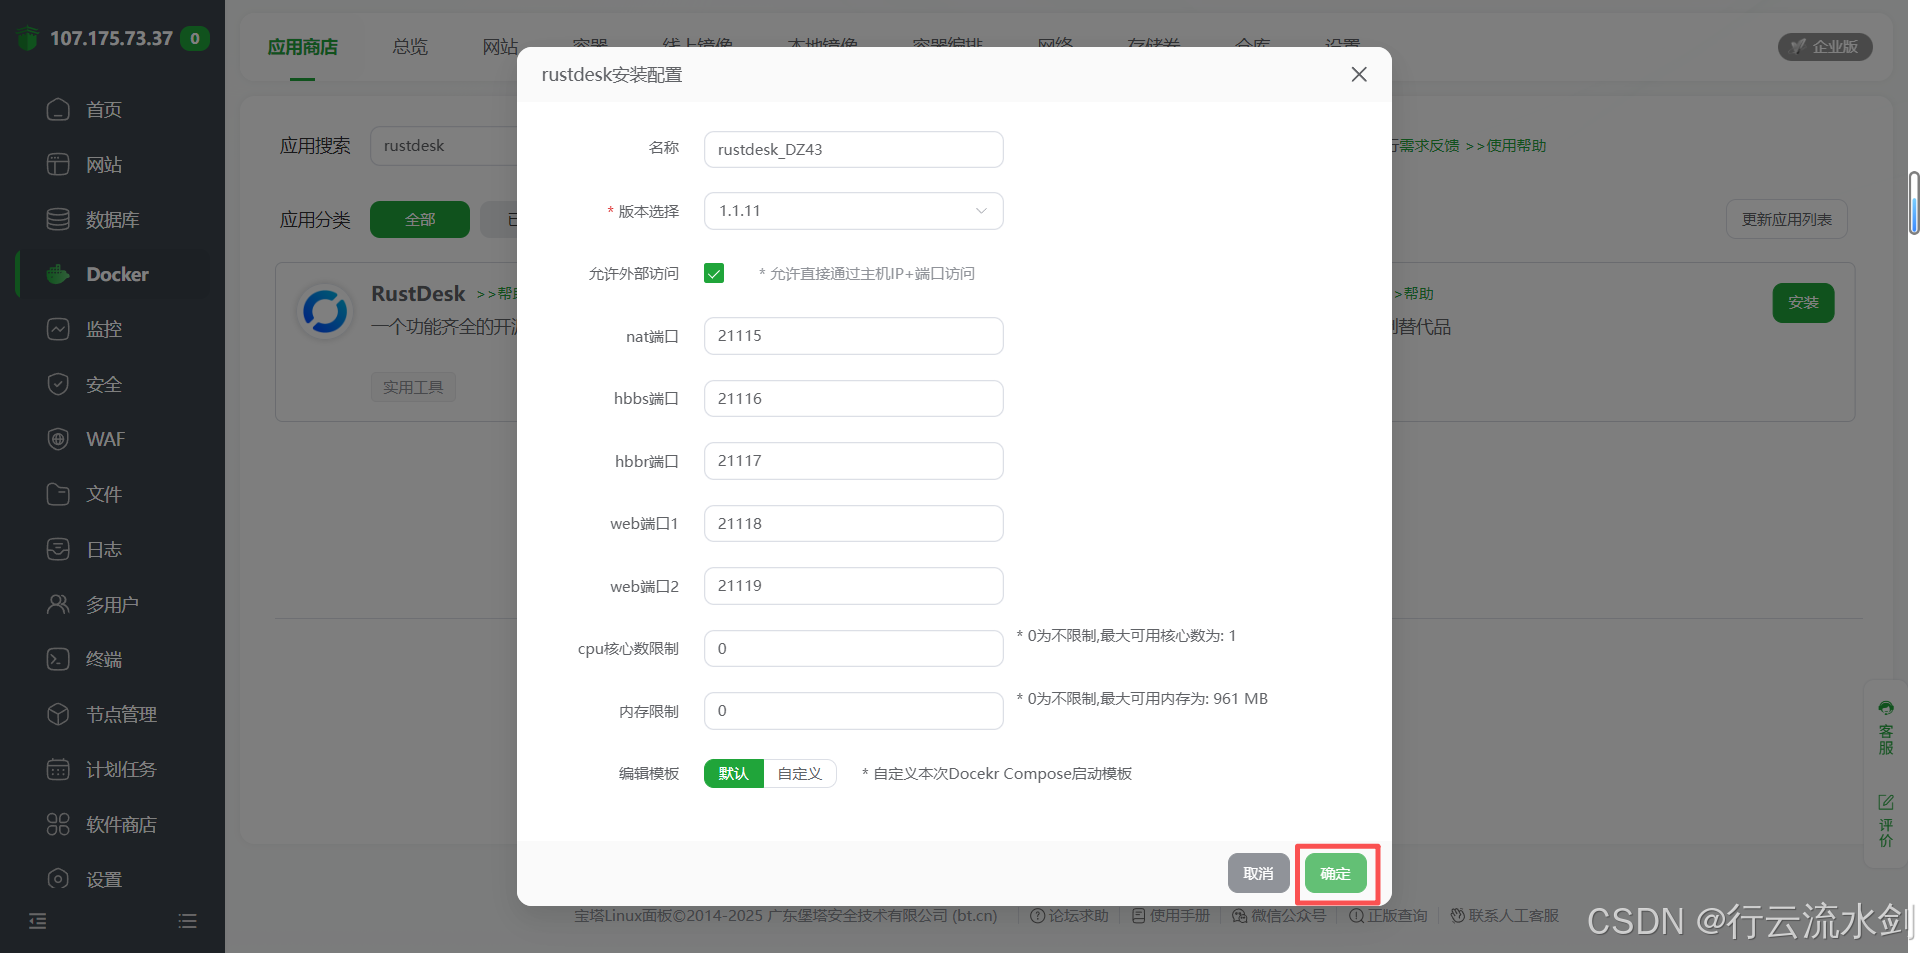Click the name (名称) input field
The image size is (1920, 954).
(854, 149)
